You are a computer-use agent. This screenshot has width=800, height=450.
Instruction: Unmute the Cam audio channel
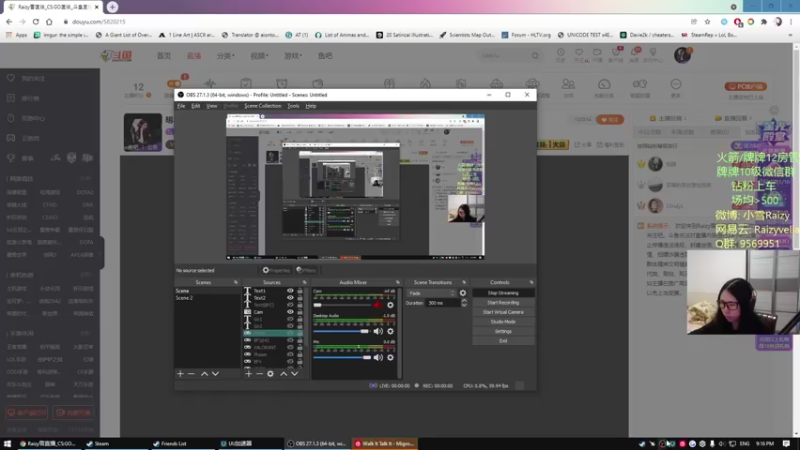pos(378,305)
